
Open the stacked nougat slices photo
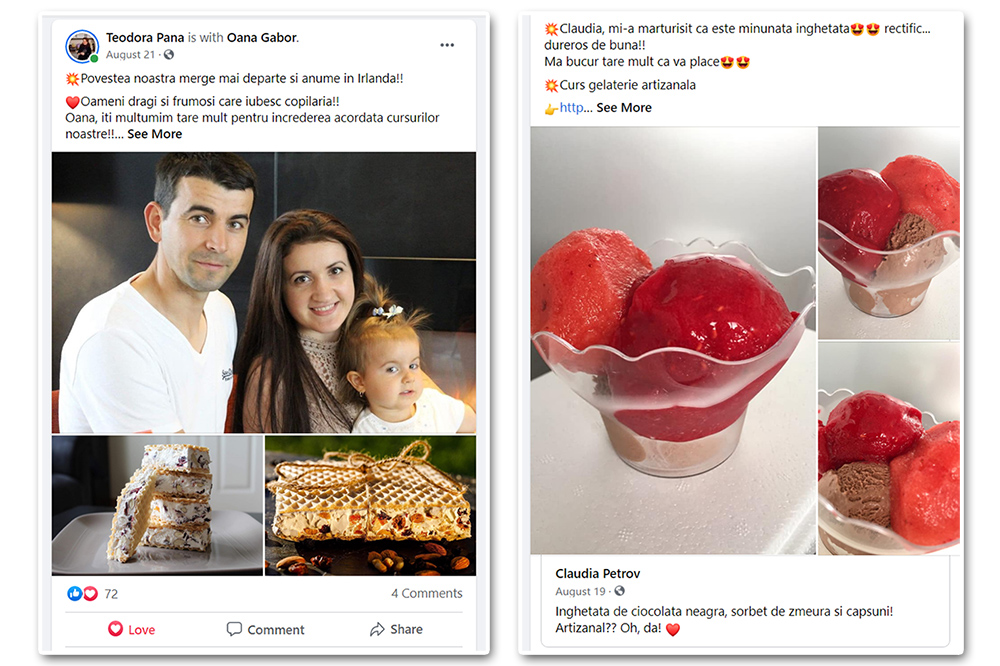coord(158,506)
